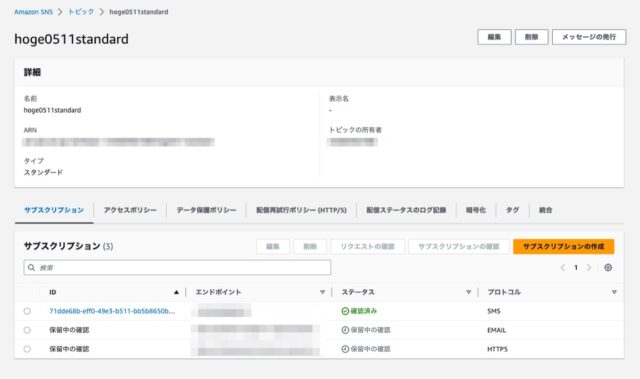
Task: Click ステータス column header
Action: [358, 292]
